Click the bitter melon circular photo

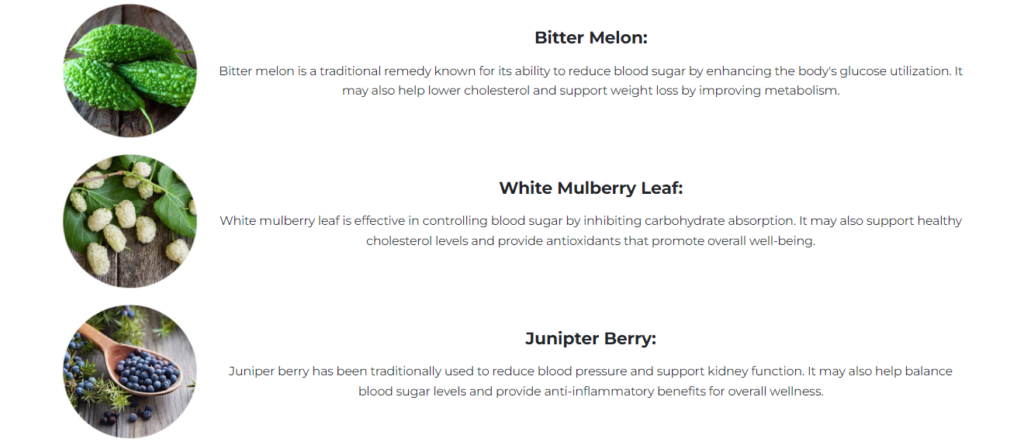click(129, 70)
